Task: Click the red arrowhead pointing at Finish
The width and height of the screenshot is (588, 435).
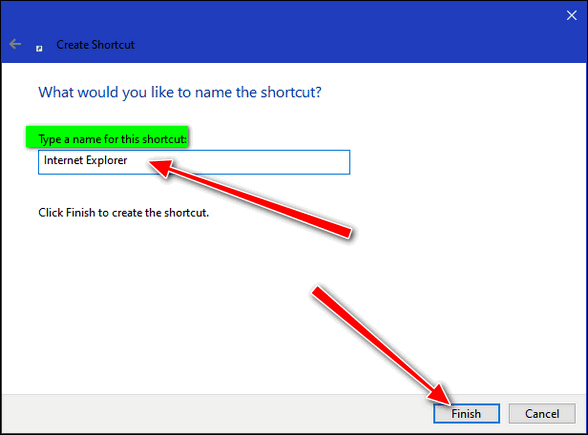Action: point(440,394)
